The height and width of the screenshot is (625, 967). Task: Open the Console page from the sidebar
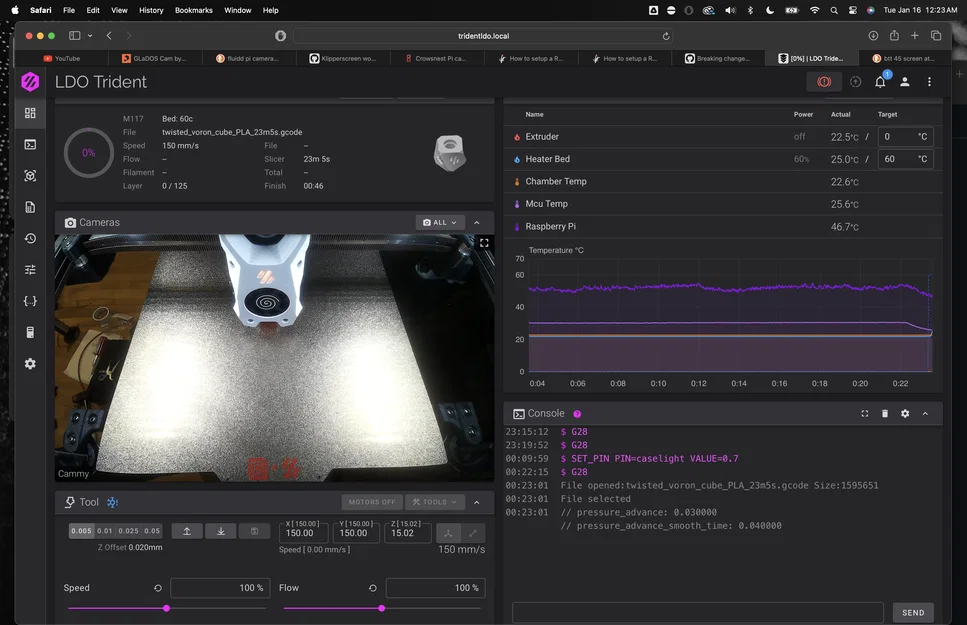(x=30, y=144)
